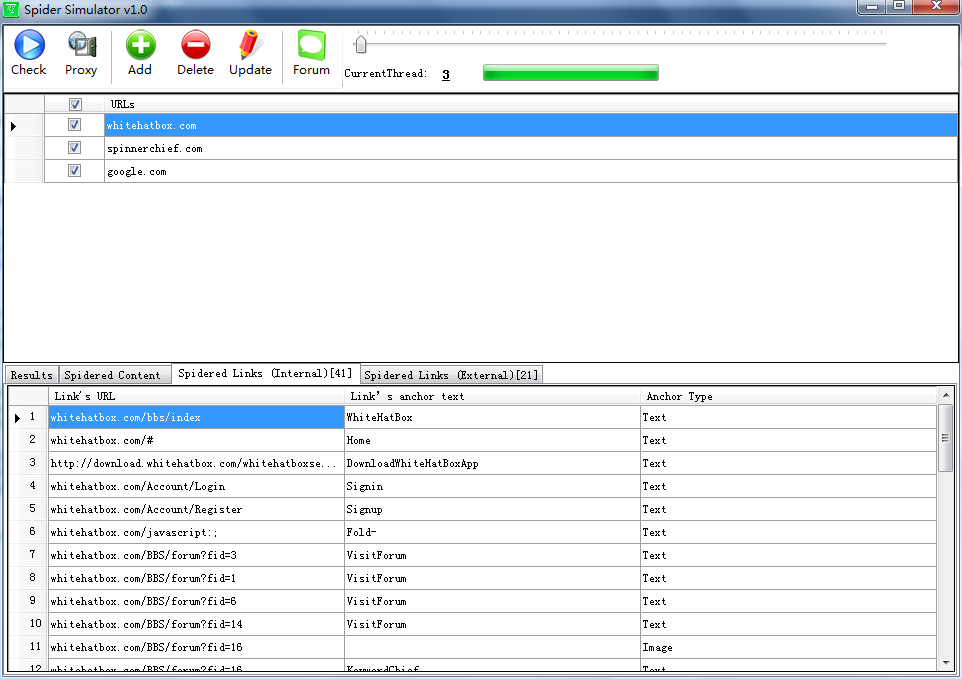Image resolution: width=962 pixels, height=679 pixels.
Task: Click the green Add icon
Action: 140,46
